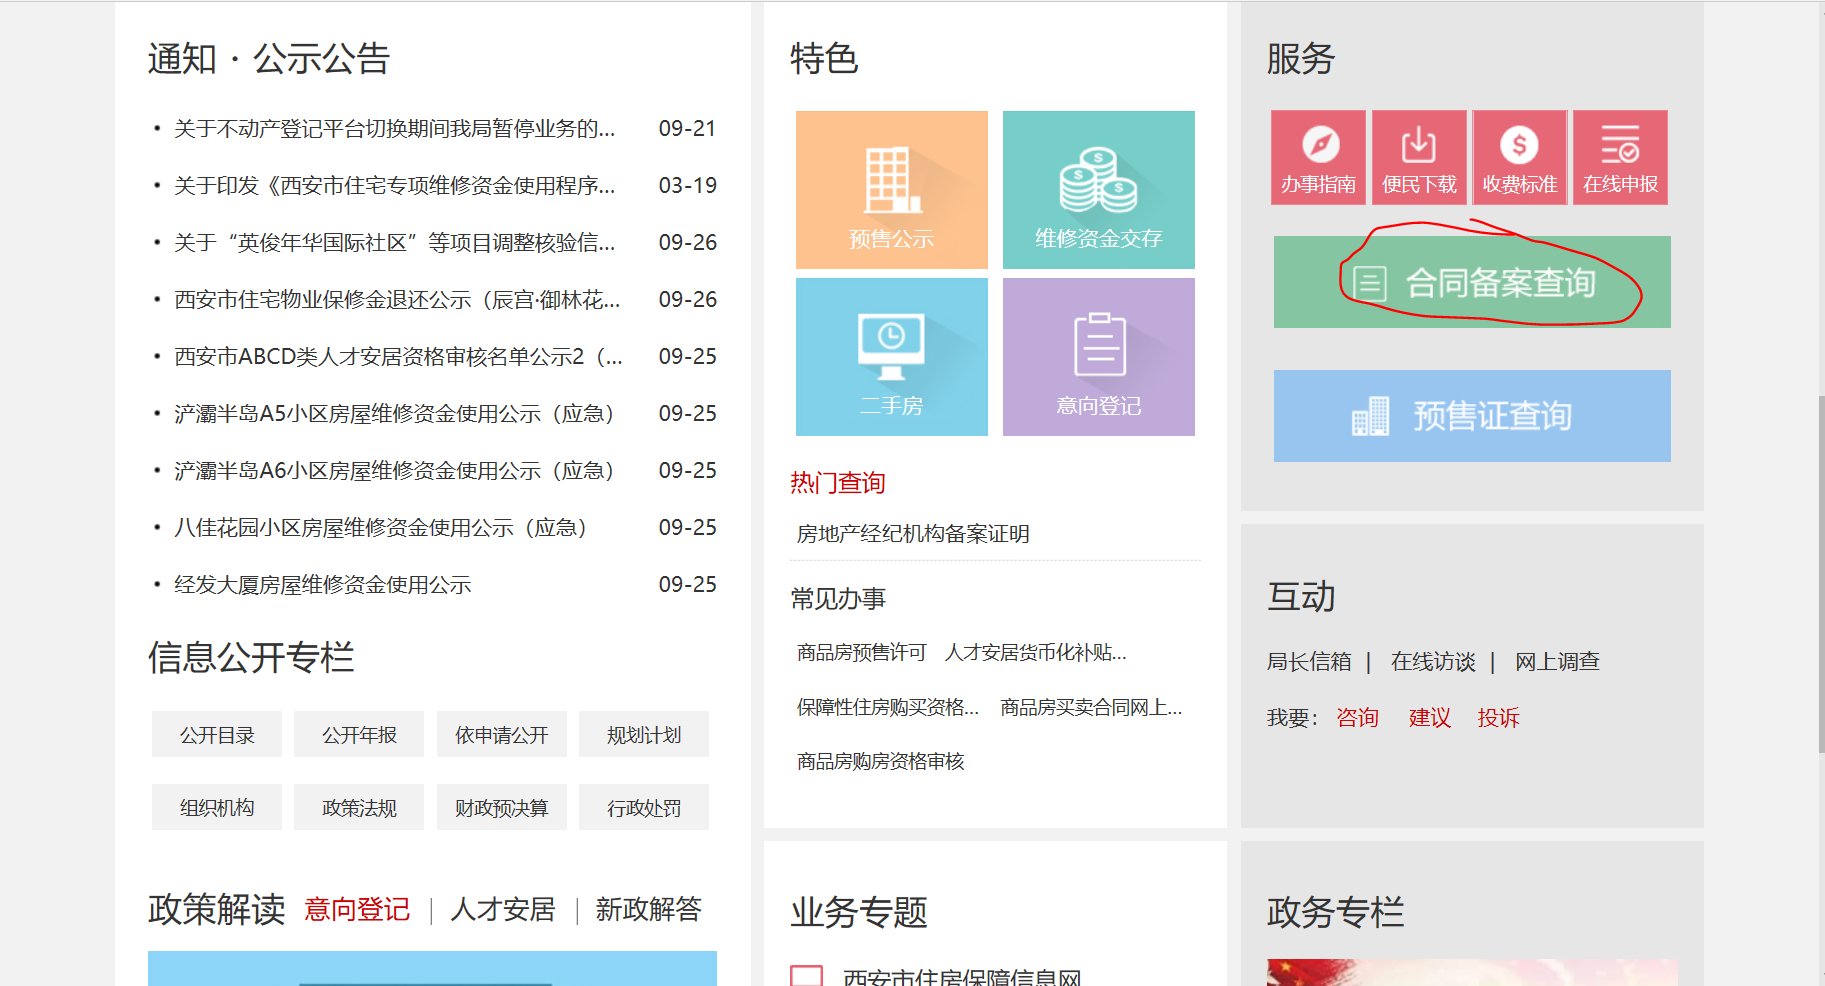1825x986 pixels.
Task: Open 在线申报 online filing icon
Action: (x=1619, y=156)
